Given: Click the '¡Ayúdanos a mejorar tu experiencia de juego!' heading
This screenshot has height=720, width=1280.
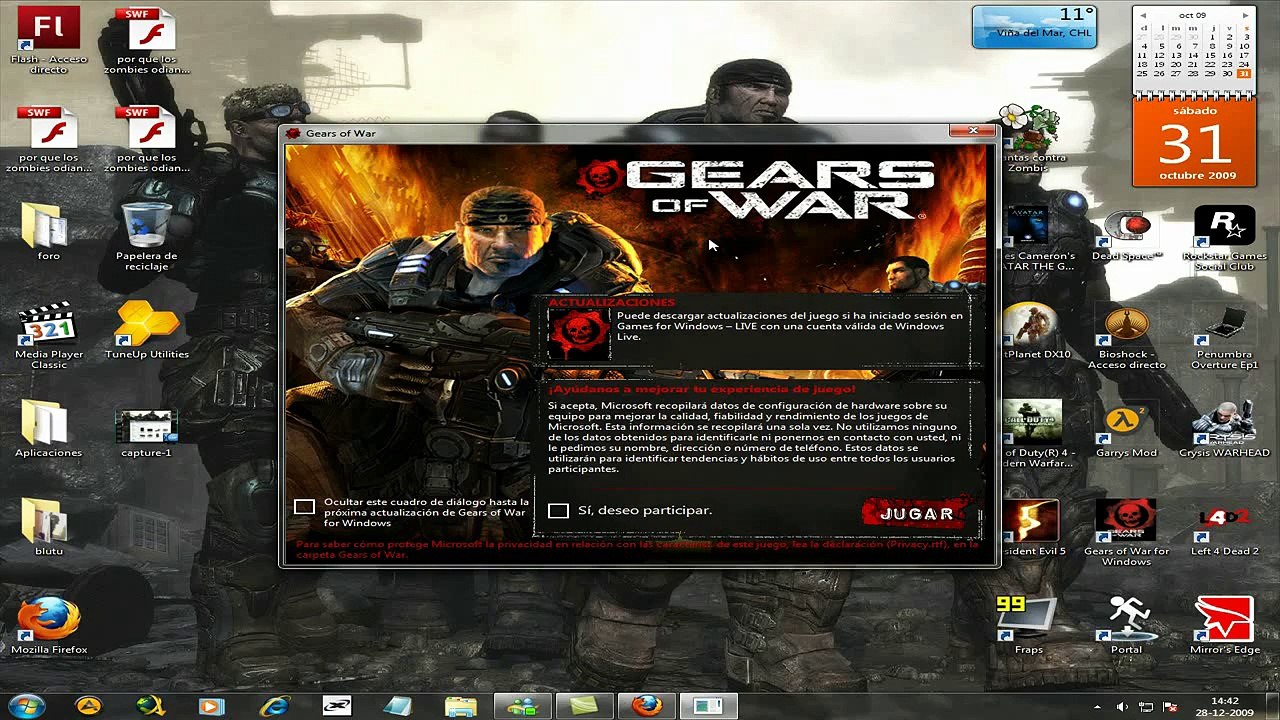Looking at the screenshot, I should (x=701, y=388).
